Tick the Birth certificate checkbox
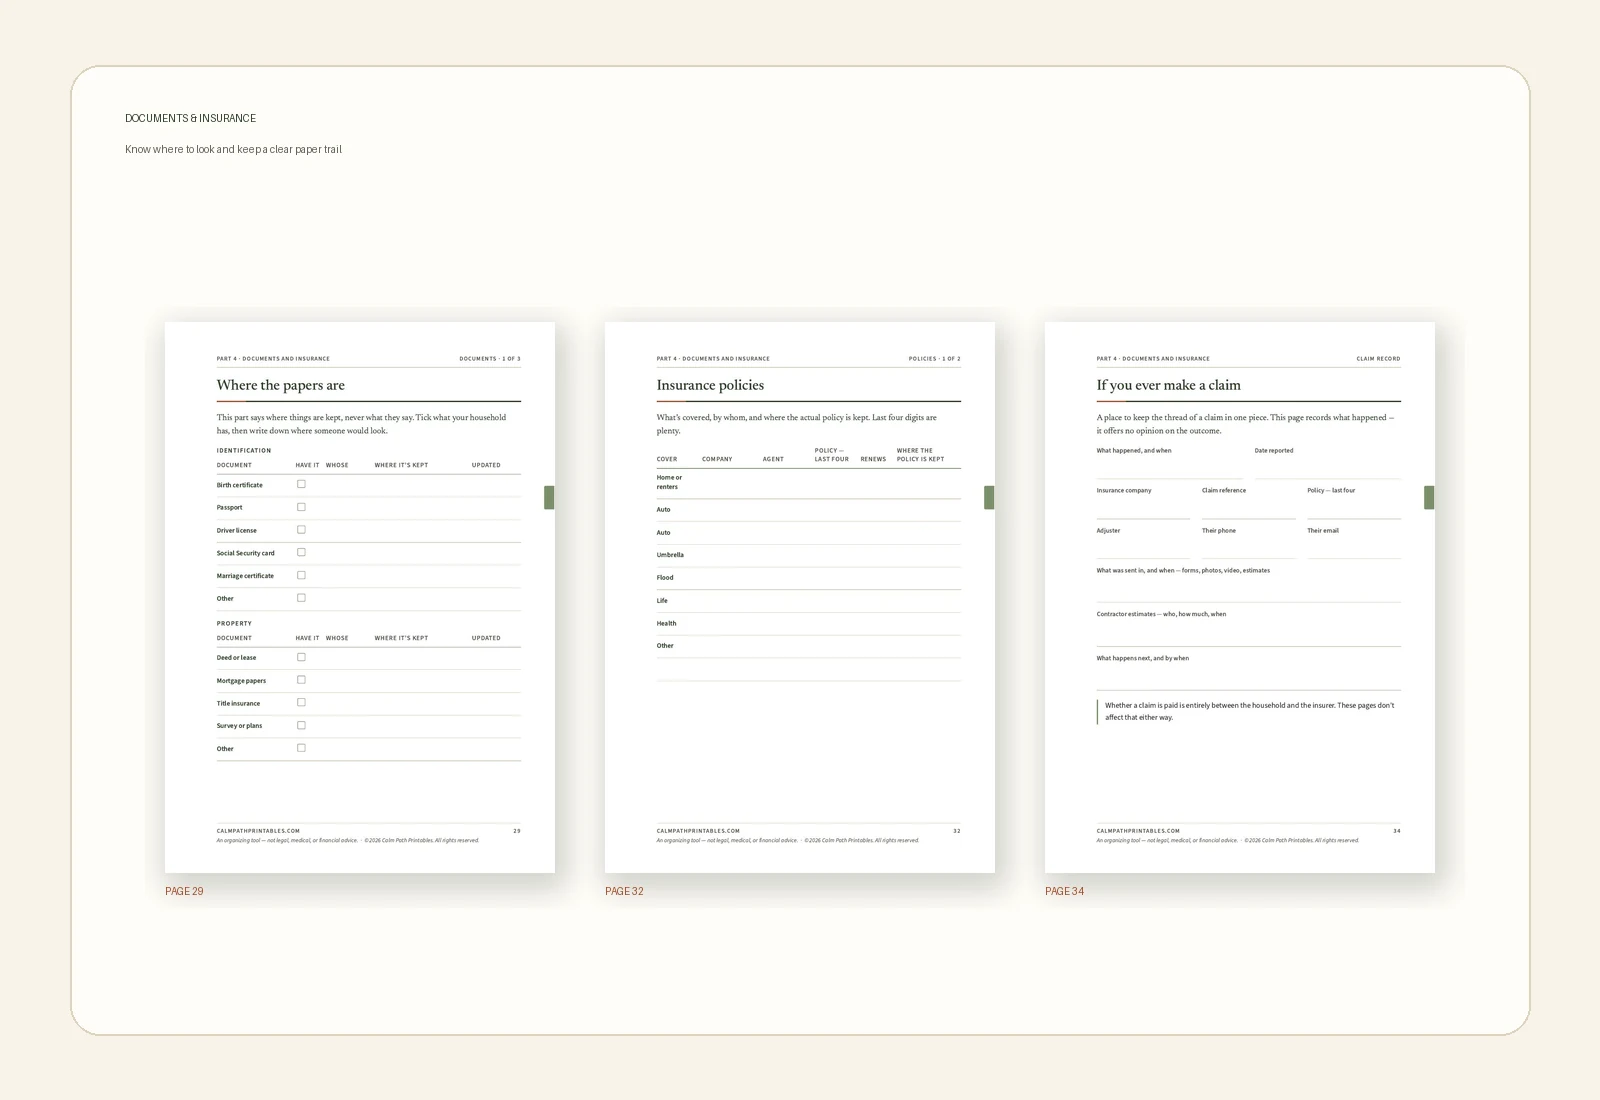Screen dimensions: 1600x1100 click(301, 484)
